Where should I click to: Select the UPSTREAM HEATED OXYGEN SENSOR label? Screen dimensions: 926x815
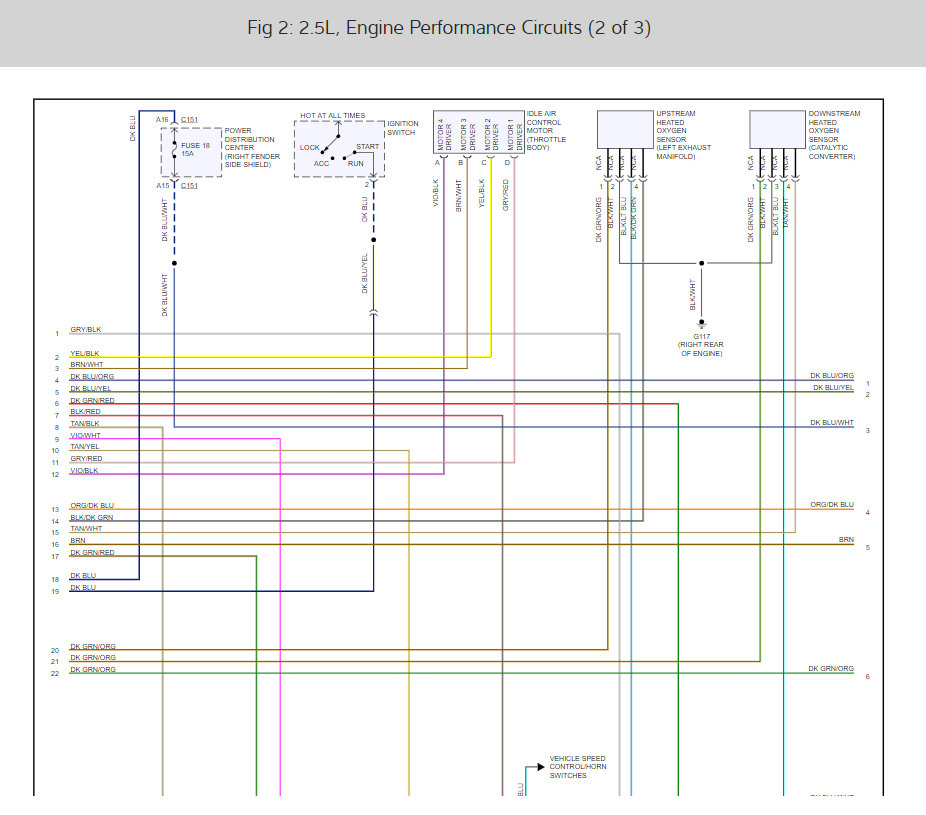[683, 135]
